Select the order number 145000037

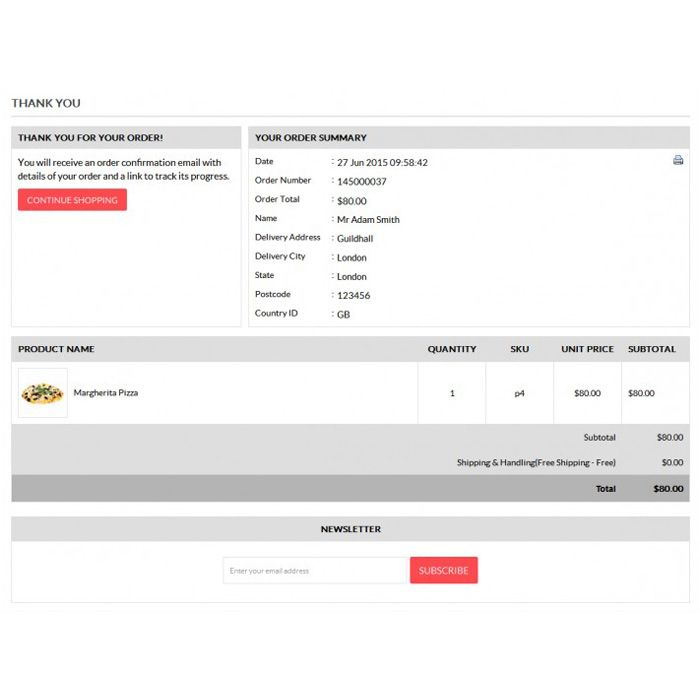point(362,181)
